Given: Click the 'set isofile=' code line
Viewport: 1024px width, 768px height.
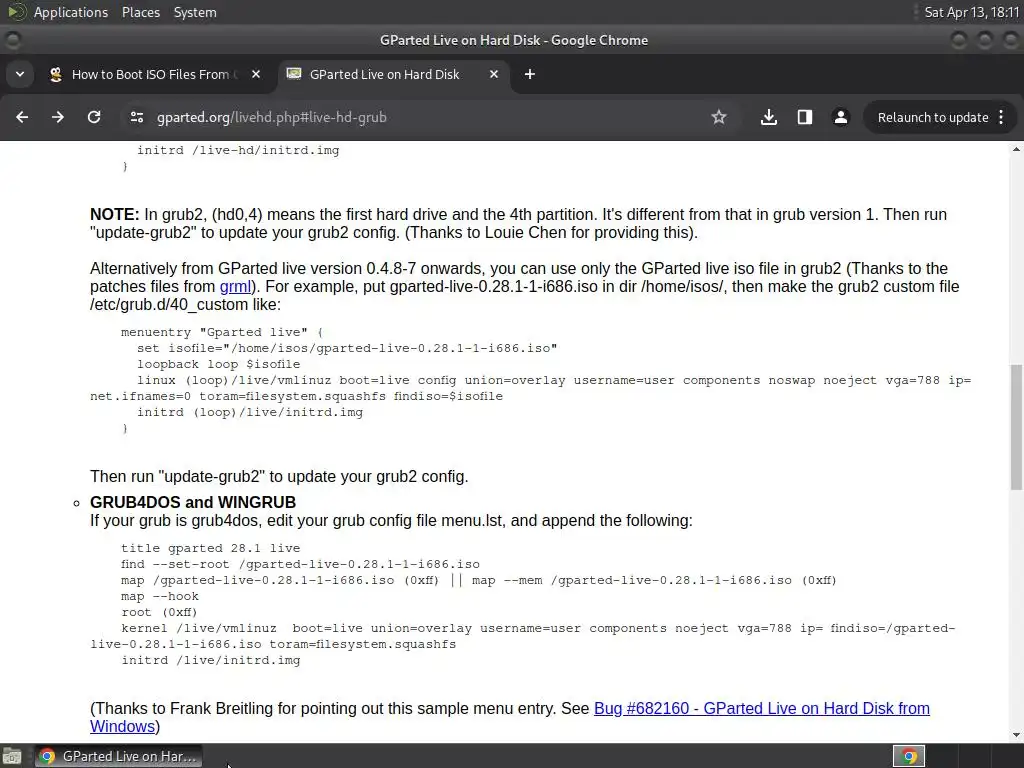Looking at the screenshot, I should (x=347, y=348).
